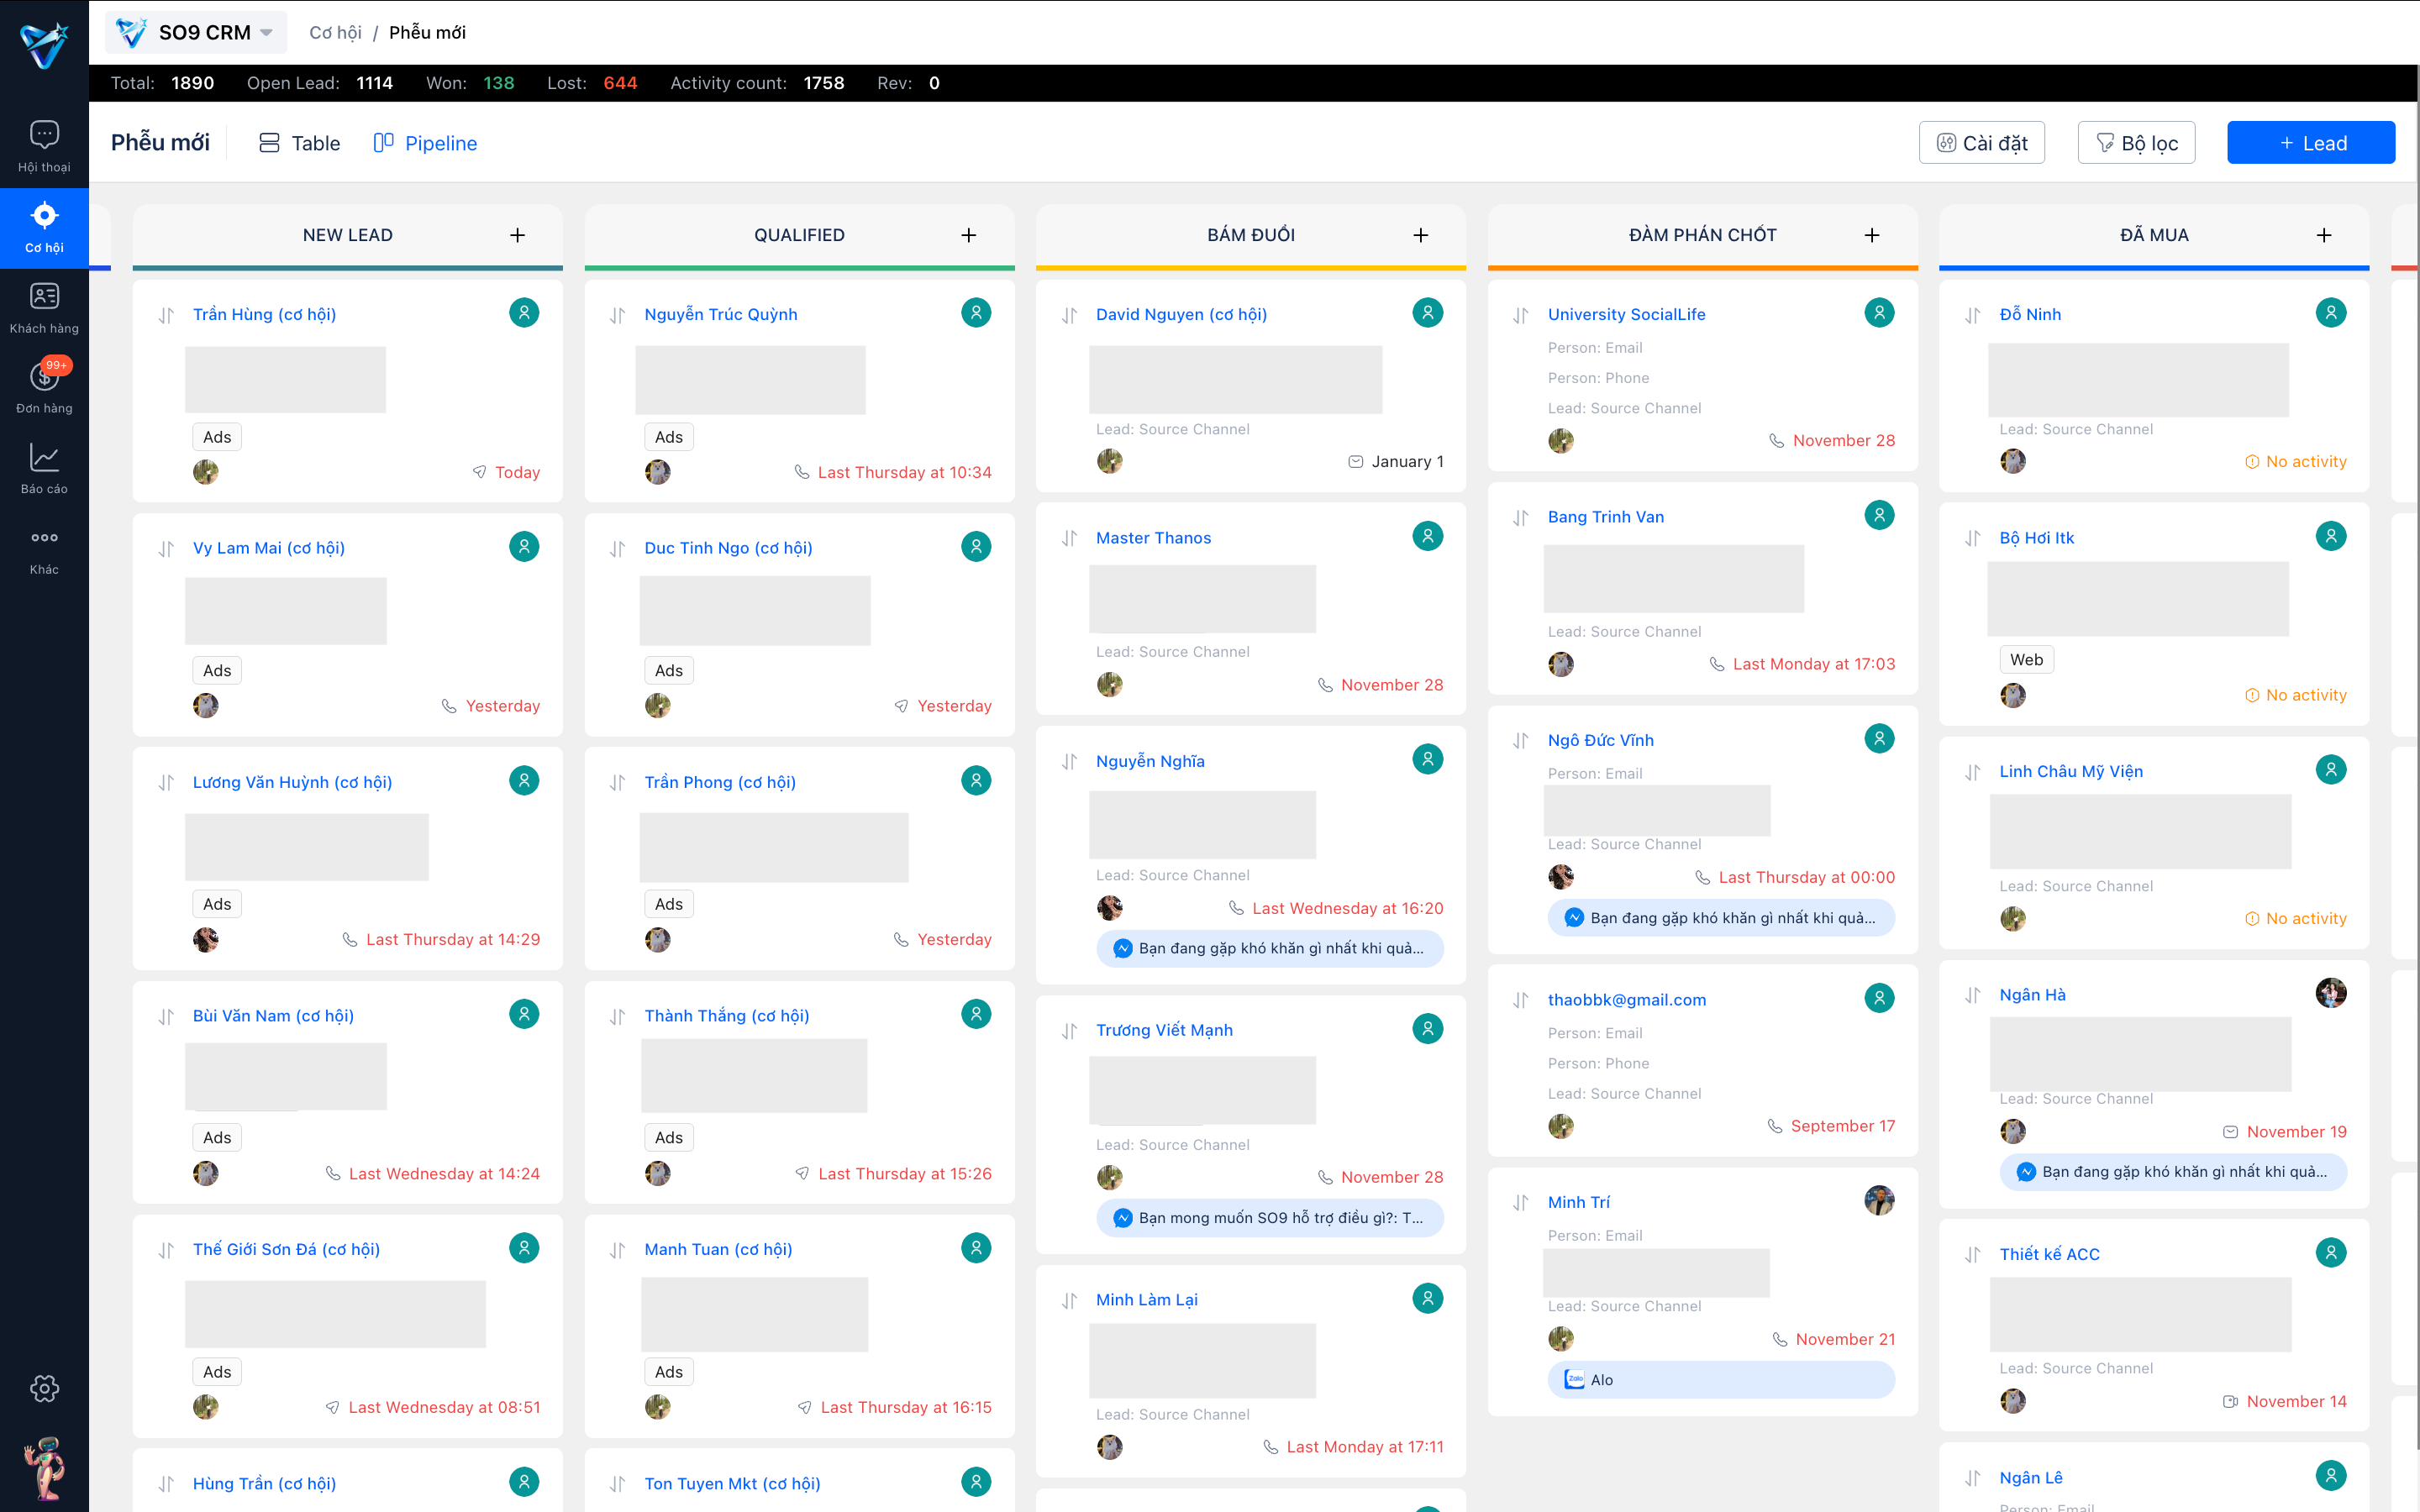Image resolution: width=2420 pixels, height=1512 pixels.
Task: Click the blue + Lead button
Action: pyautogui.click(x=2311, y=143)
